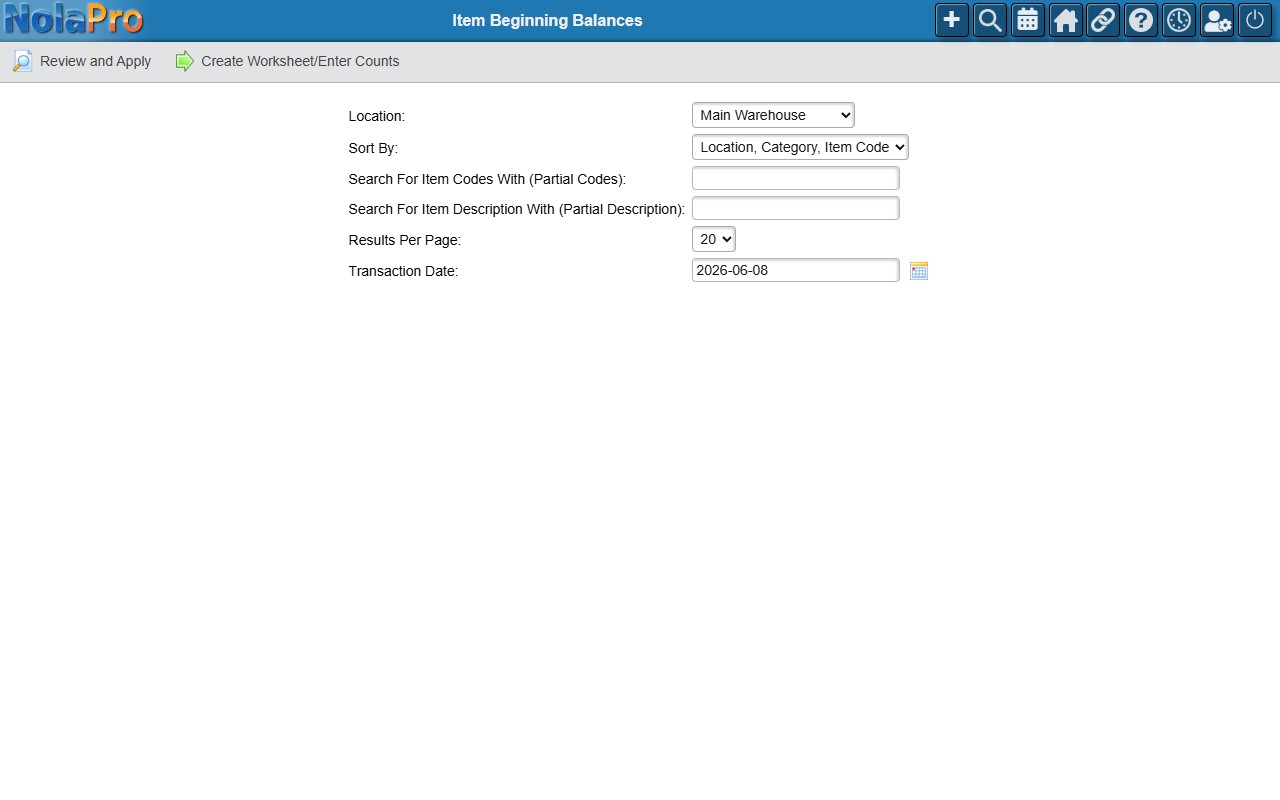Click the NolaPro logo

tap(73, 20)
